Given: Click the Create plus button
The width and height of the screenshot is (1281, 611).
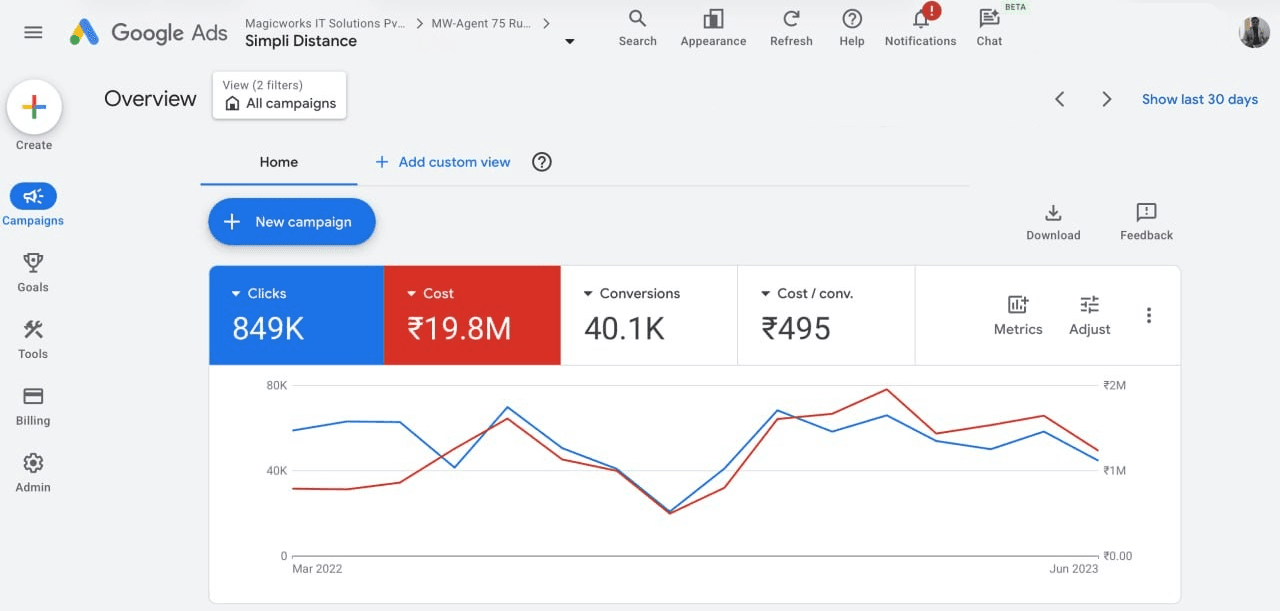Looking at the screenshot, I should [34, 108].
